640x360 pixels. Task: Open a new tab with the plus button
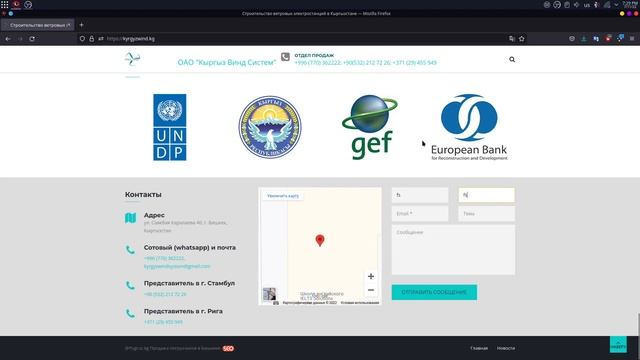[81, 25]
